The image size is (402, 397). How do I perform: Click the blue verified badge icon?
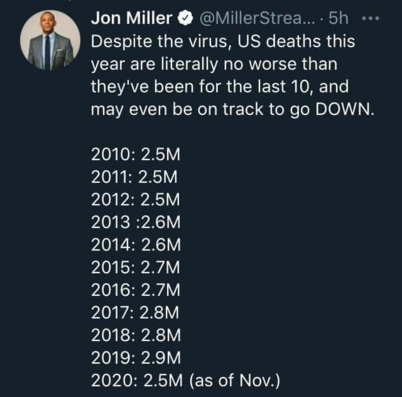(186, 19)
